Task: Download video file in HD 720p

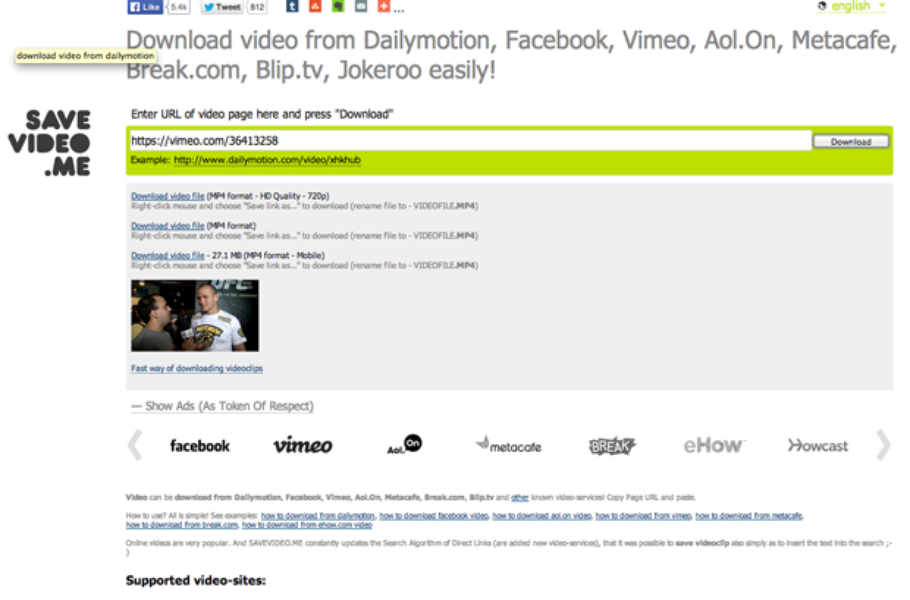Action: tap(167, 196)
